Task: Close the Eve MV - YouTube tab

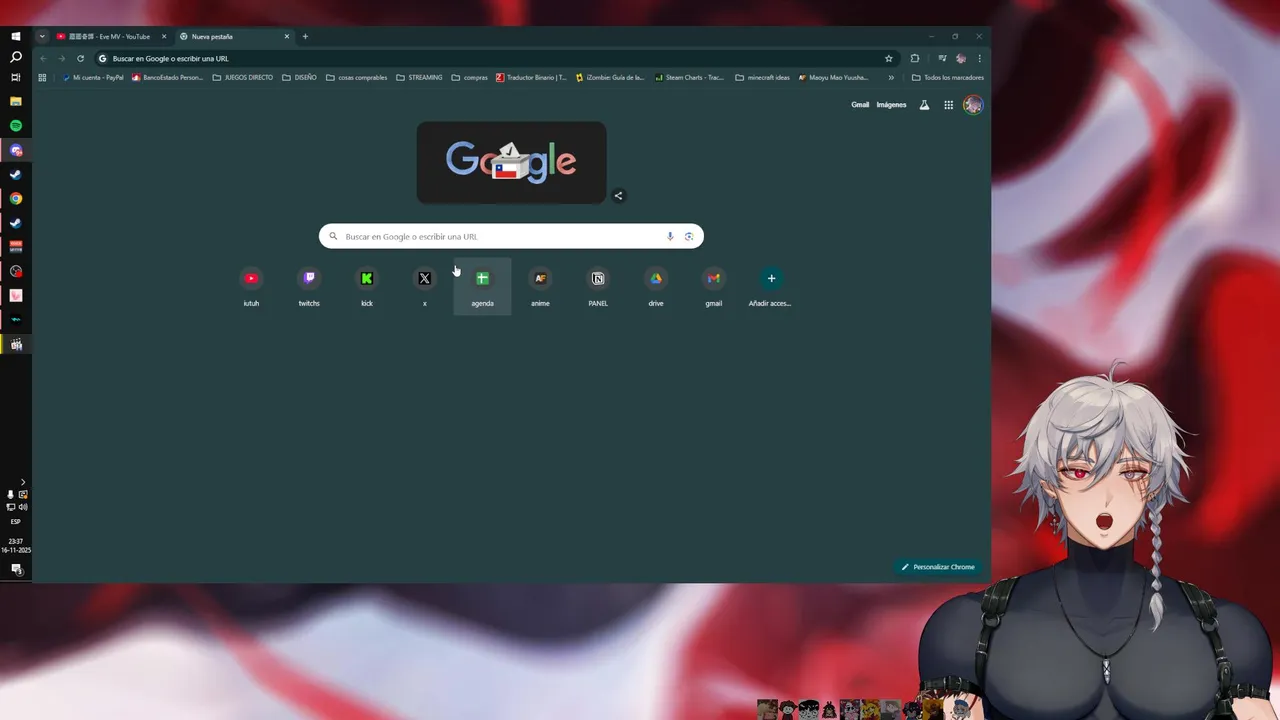Action: pos(164,36)
